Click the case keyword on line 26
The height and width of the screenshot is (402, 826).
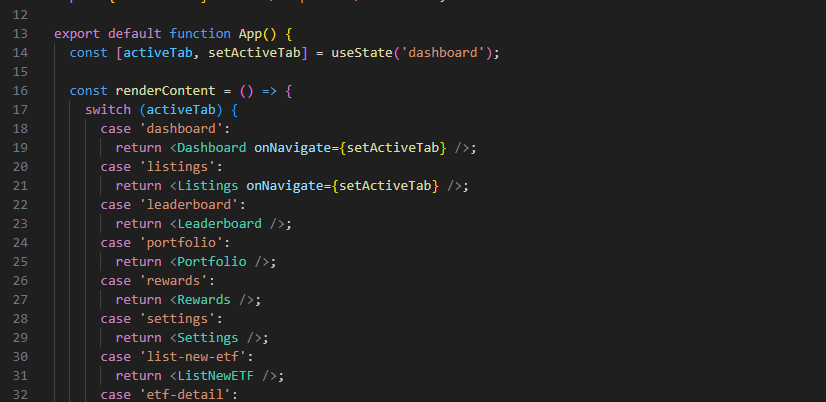coord(115,280)
